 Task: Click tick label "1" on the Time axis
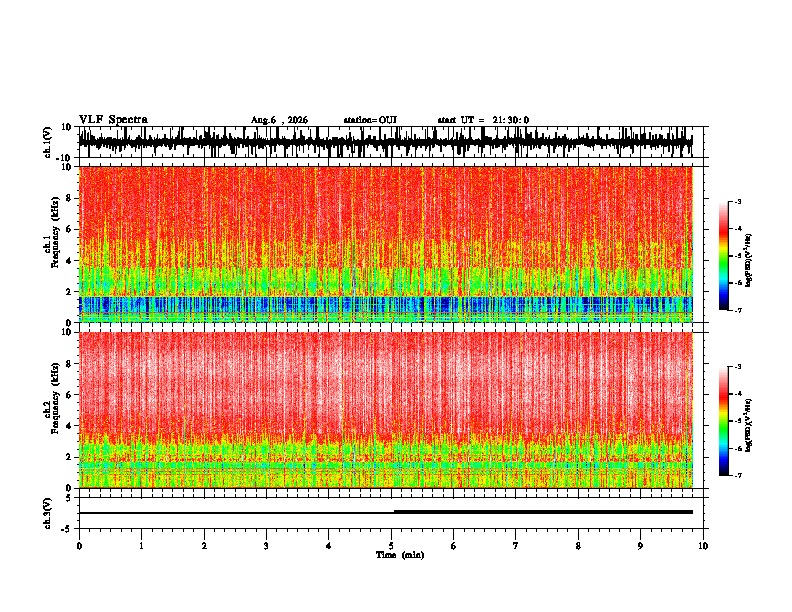(x=141, y=546)
